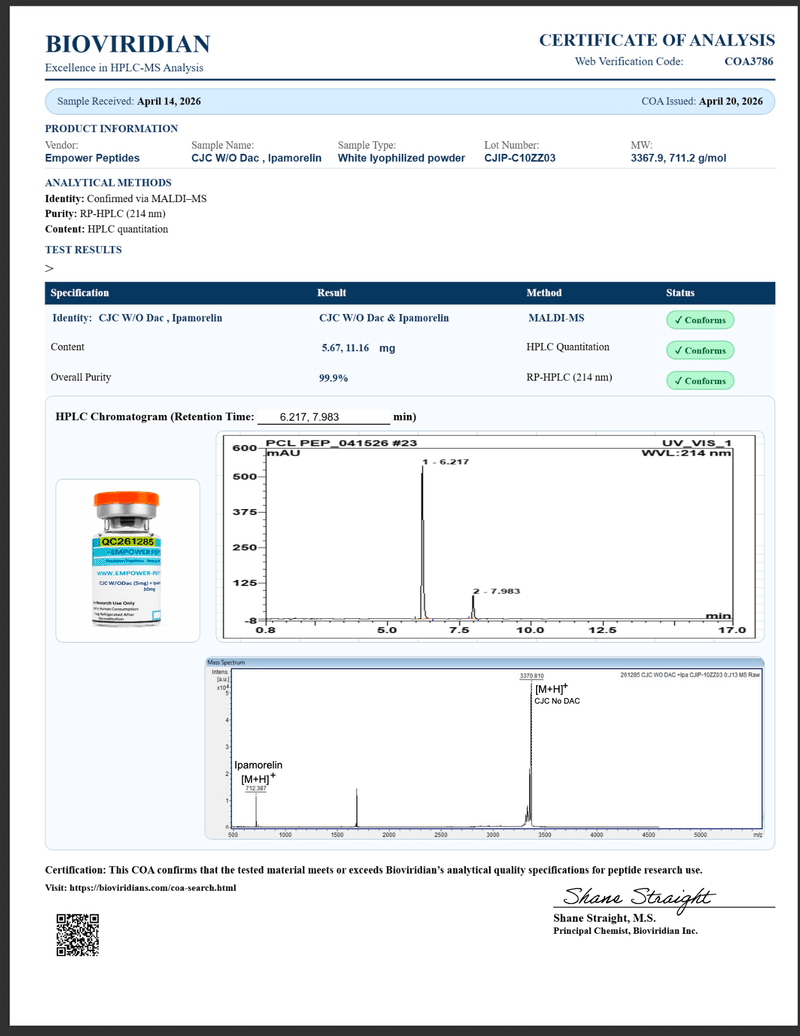Image resolution: width=800 pixels, height=1036 pixels.
Task: Select the HPLC Quantitation method cell
Action: point(568,347)
